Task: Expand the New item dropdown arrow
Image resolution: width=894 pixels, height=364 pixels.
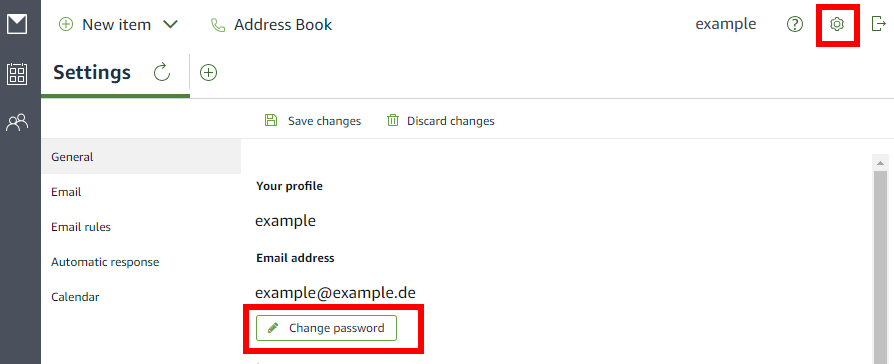Action: click(170, 25)
